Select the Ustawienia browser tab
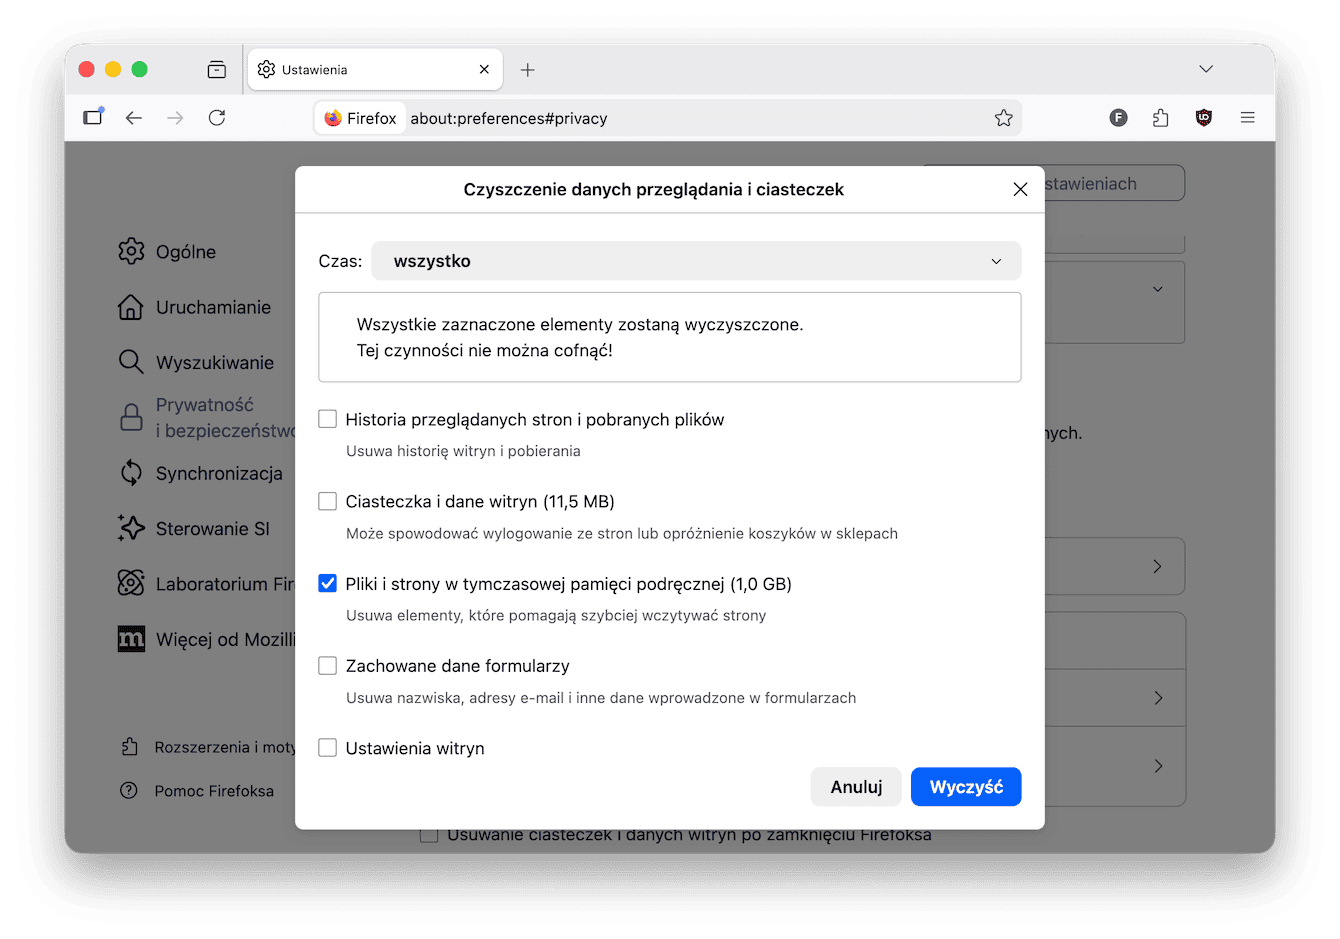This screenshot has height=939, width=1340. pyautogui.click(x=375, y=69)
